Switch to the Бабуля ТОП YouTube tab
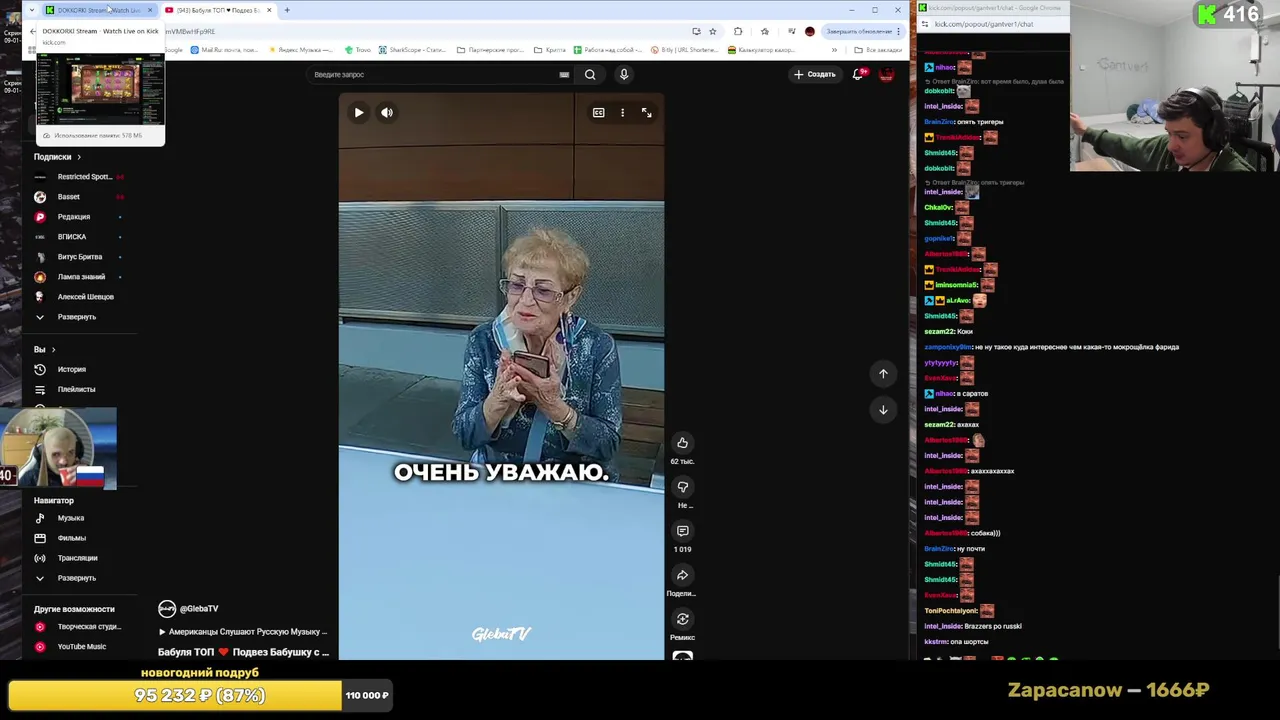Viewport: 1280px width, 720px height. [x=218, y=10]
